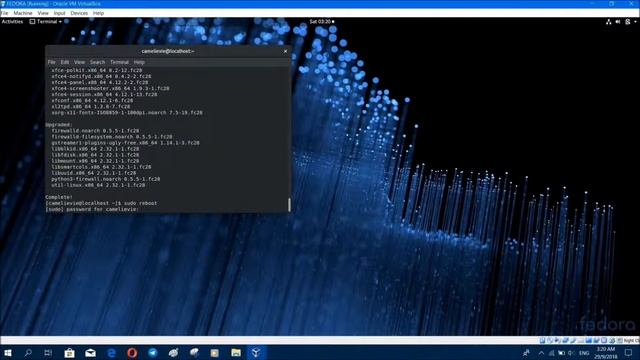Open media player icon on taskbar
Viewport: 640px width, 360px height.
(x=215, y=353)
